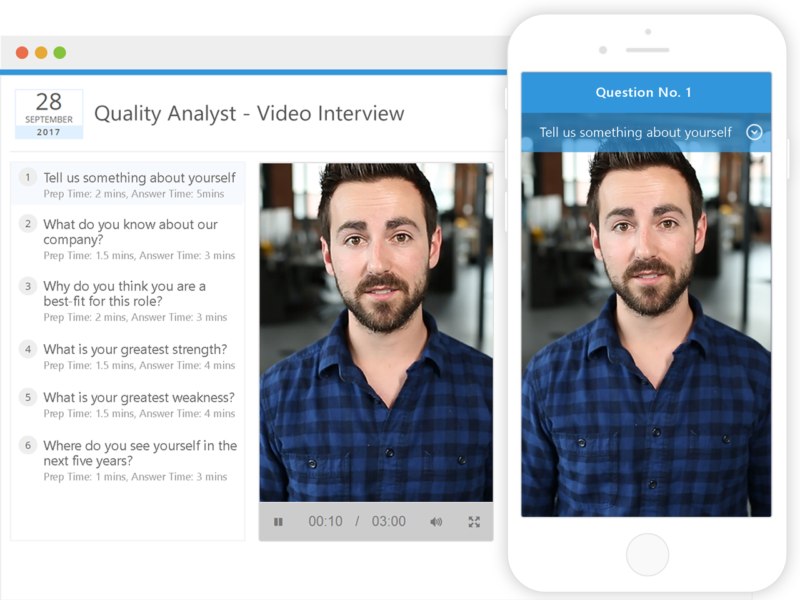Image resolution: width=800 pixels, height=600 pixels.
Task: Select 'Why do you think you are a best-fit' question
Action: click(125, 294)
